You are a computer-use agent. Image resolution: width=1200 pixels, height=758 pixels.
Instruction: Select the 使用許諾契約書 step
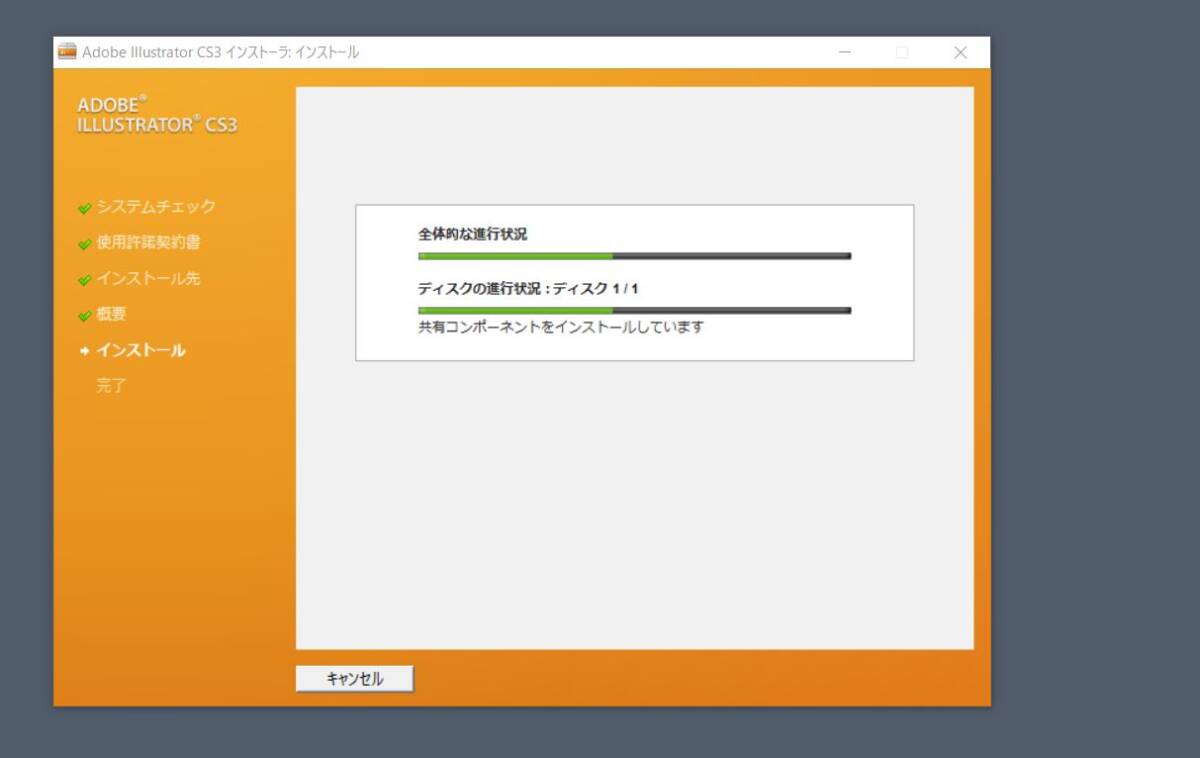(x=148, y=243)
